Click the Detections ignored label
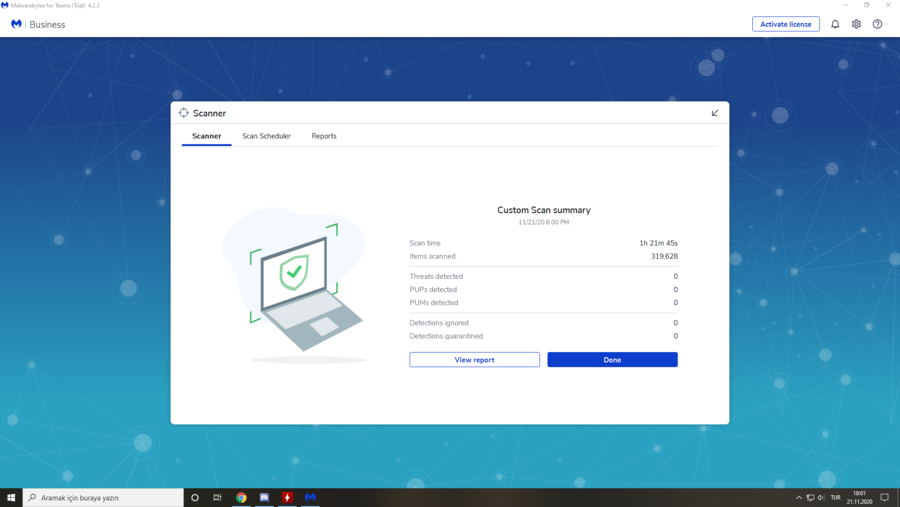 [x=439, y=323]
